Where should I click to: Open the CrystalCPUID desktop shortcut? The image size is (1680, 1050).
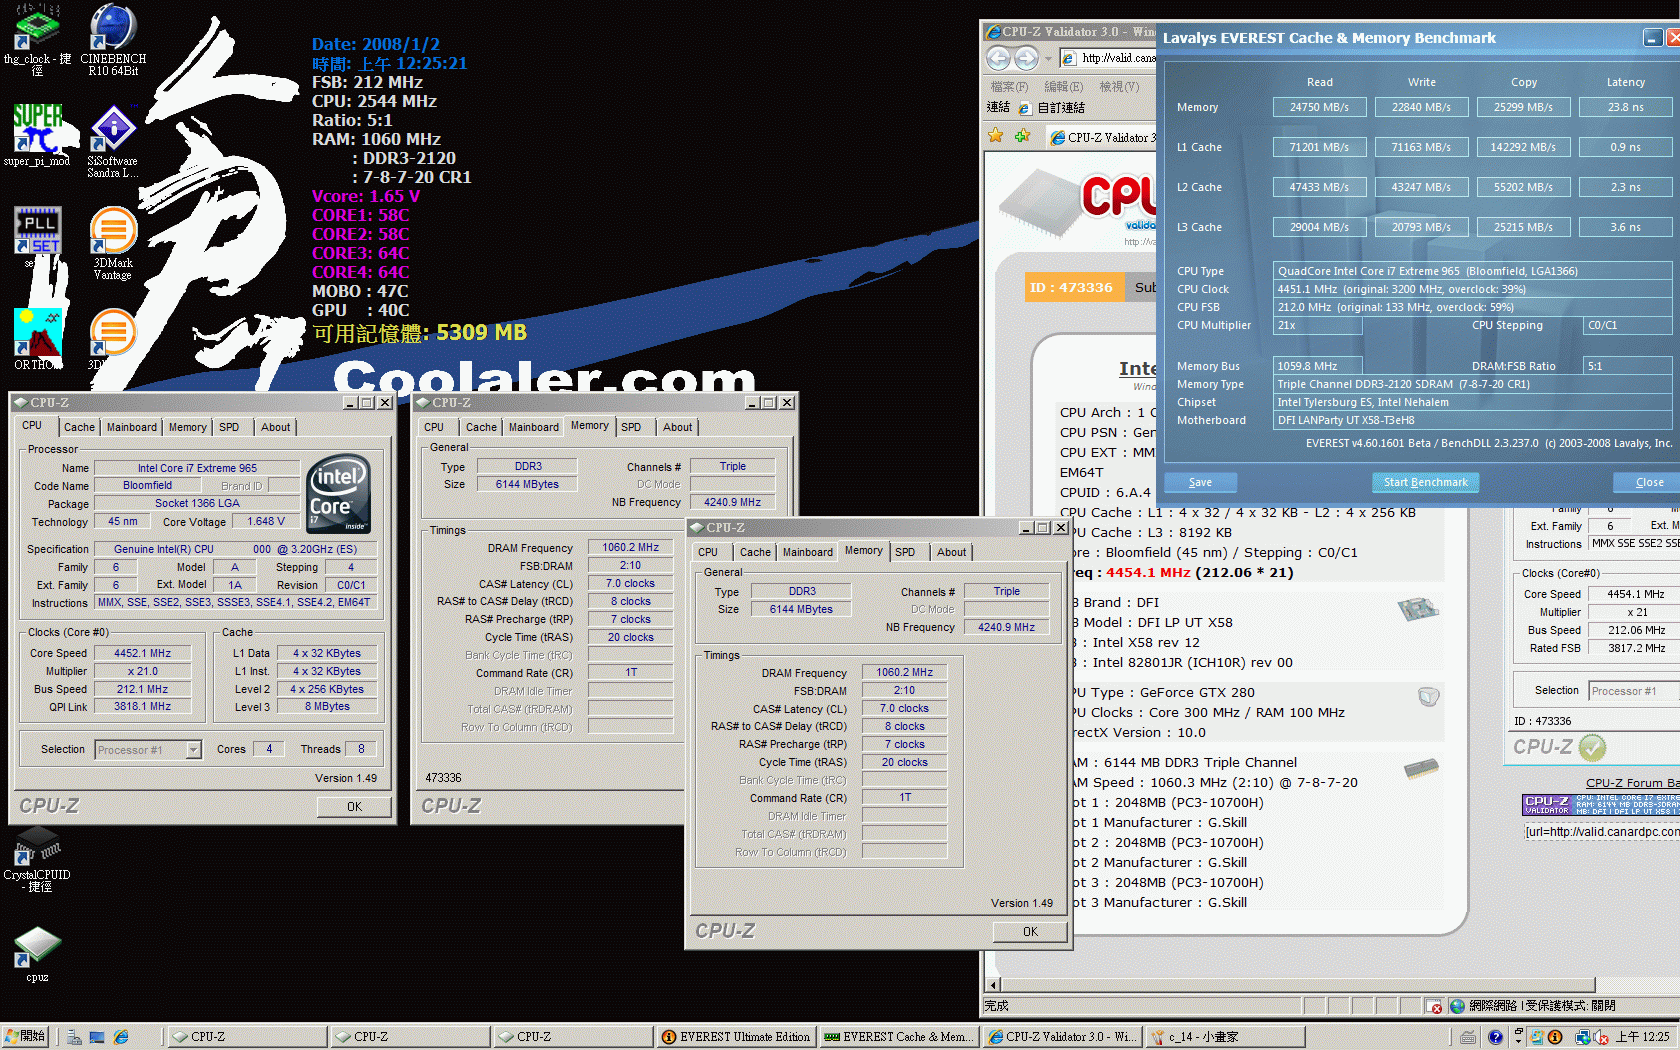[37, 859]
